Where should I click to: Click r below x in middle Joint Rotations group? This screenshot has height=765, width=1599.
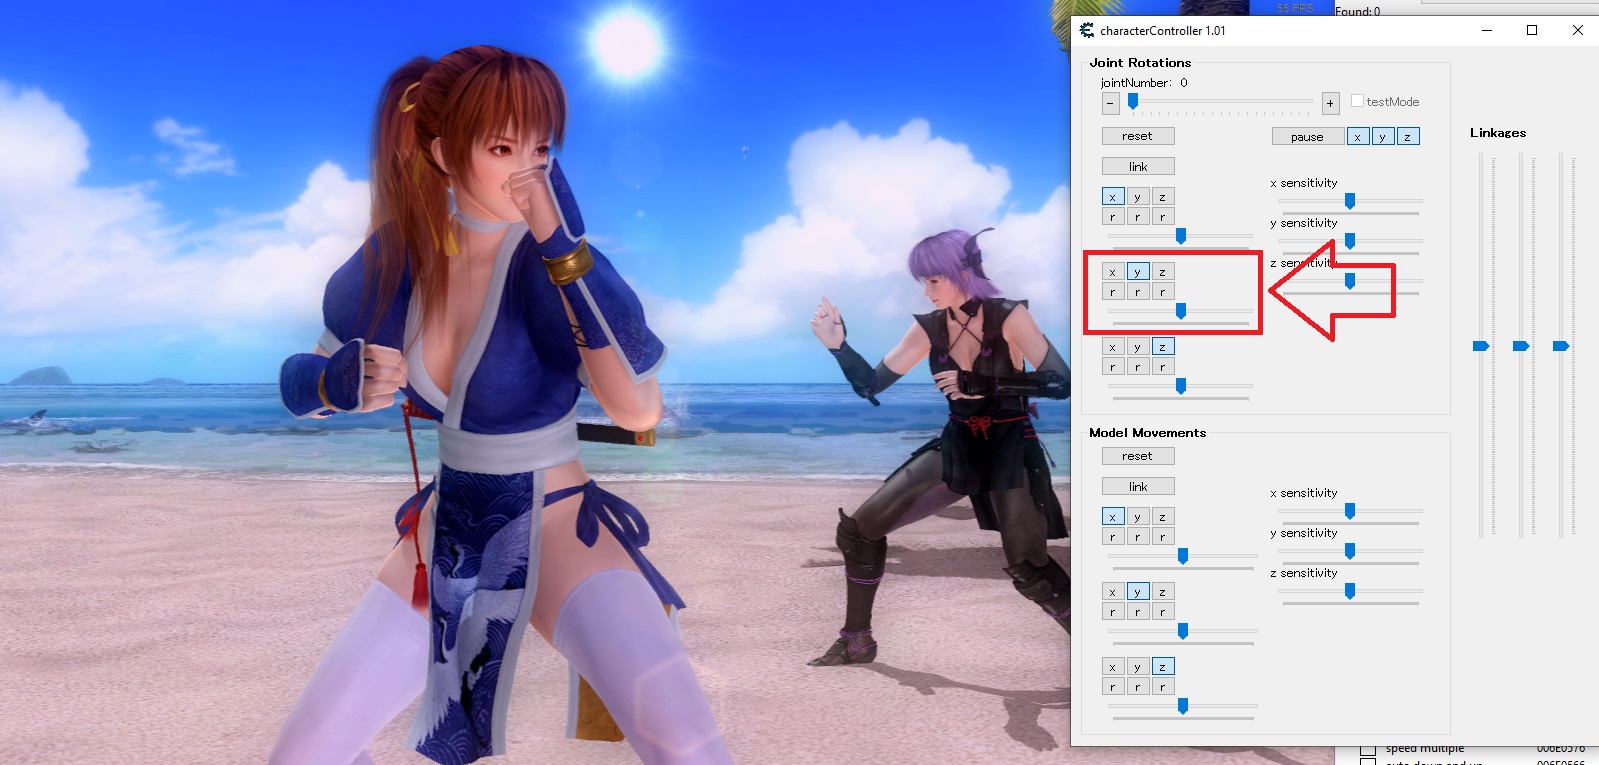point(1112,292)
